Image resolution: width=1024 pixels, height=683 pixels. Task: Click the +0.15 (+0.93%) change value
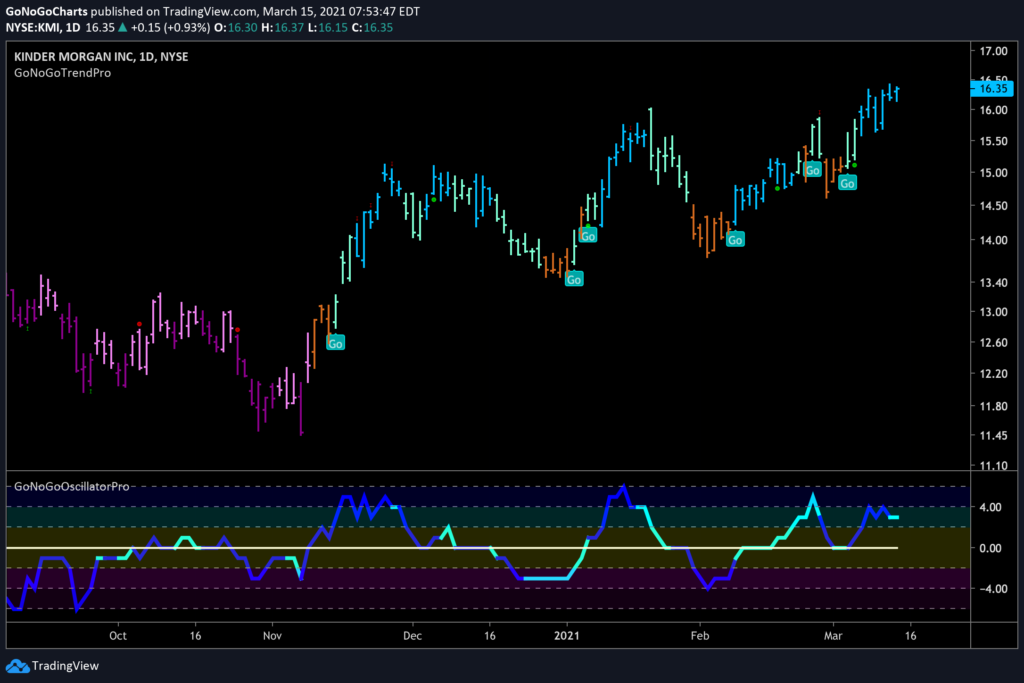click(170, 27)
